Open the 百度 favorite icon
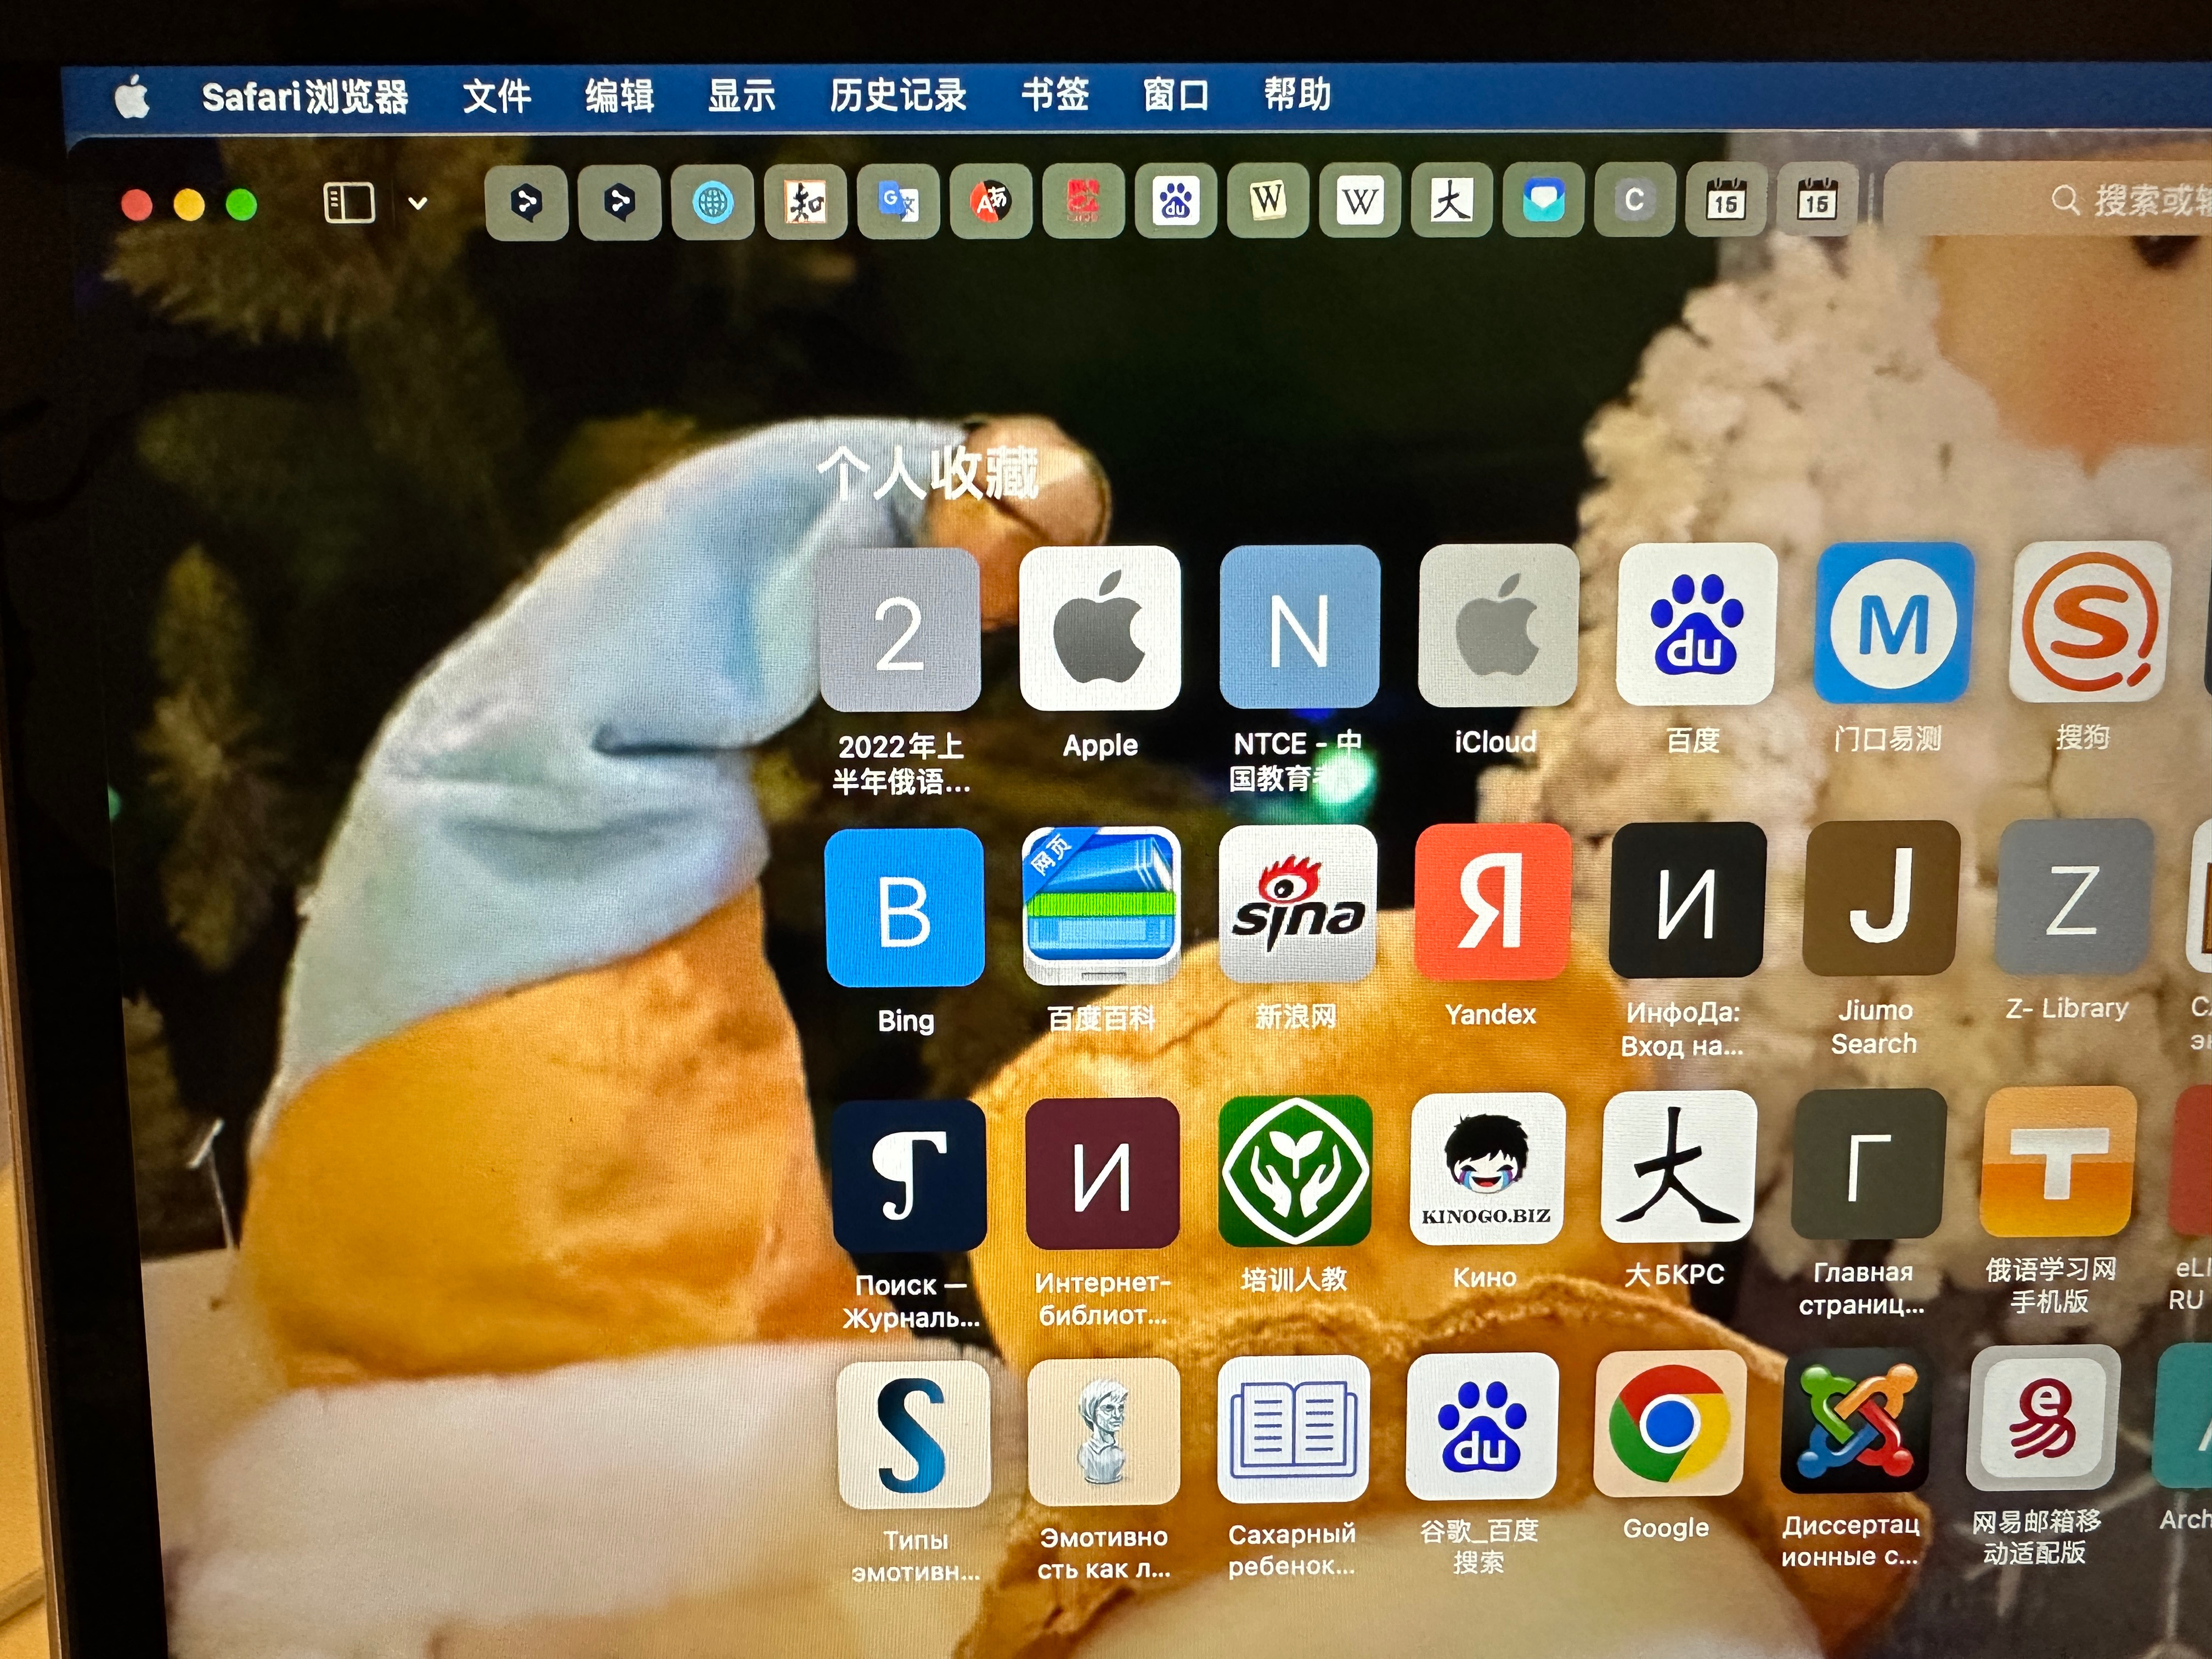 (1696, 624)
